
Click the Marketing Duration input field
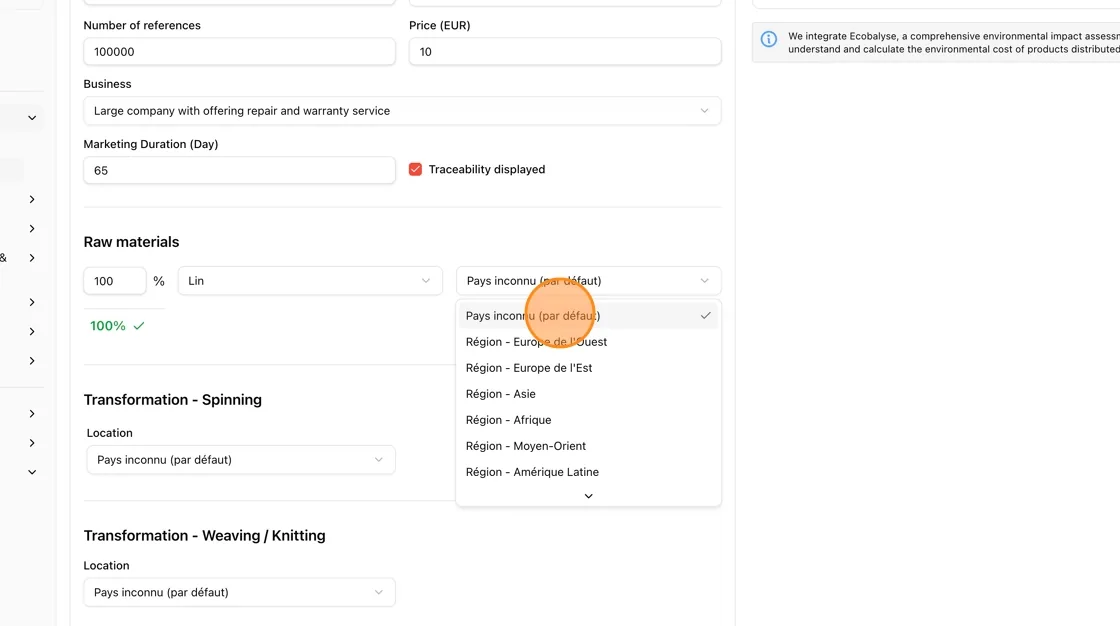tap(239, 170)
